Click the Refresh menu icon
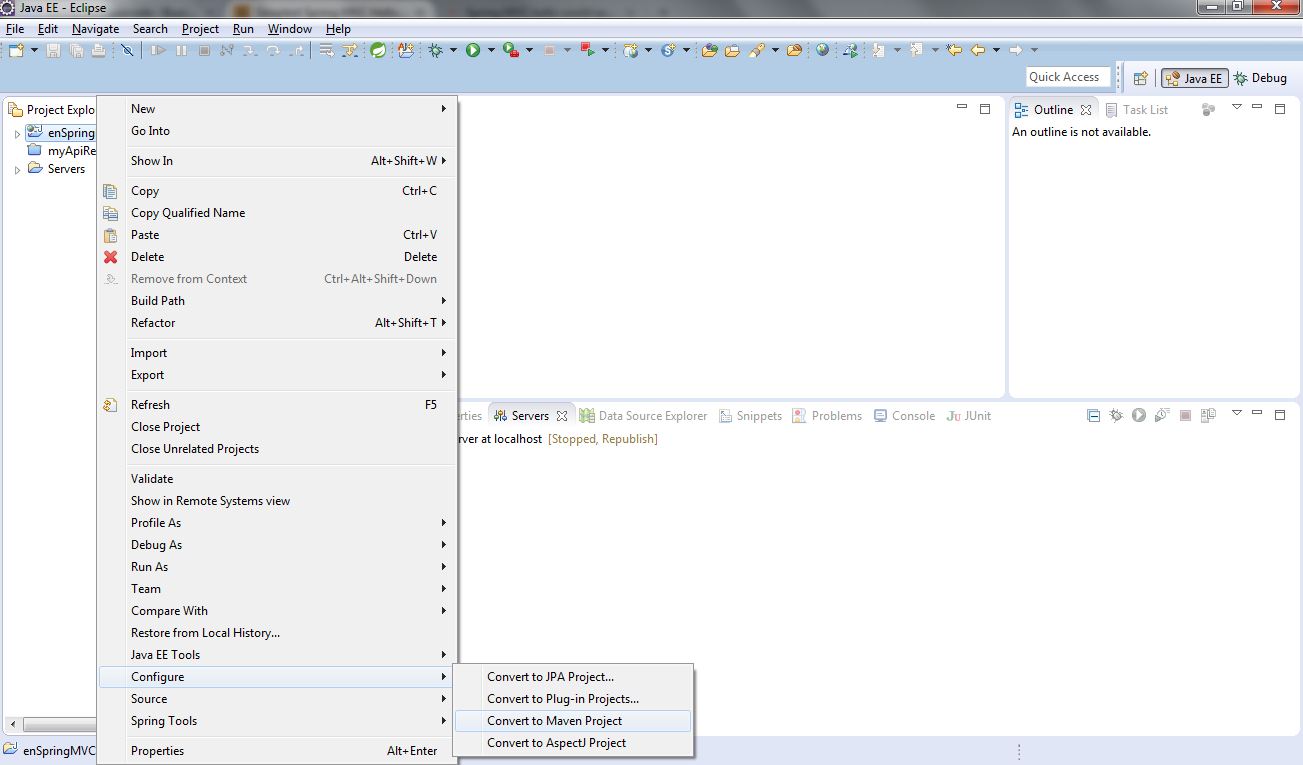This screenshot has height=765, width=1303. coord(111,405)
